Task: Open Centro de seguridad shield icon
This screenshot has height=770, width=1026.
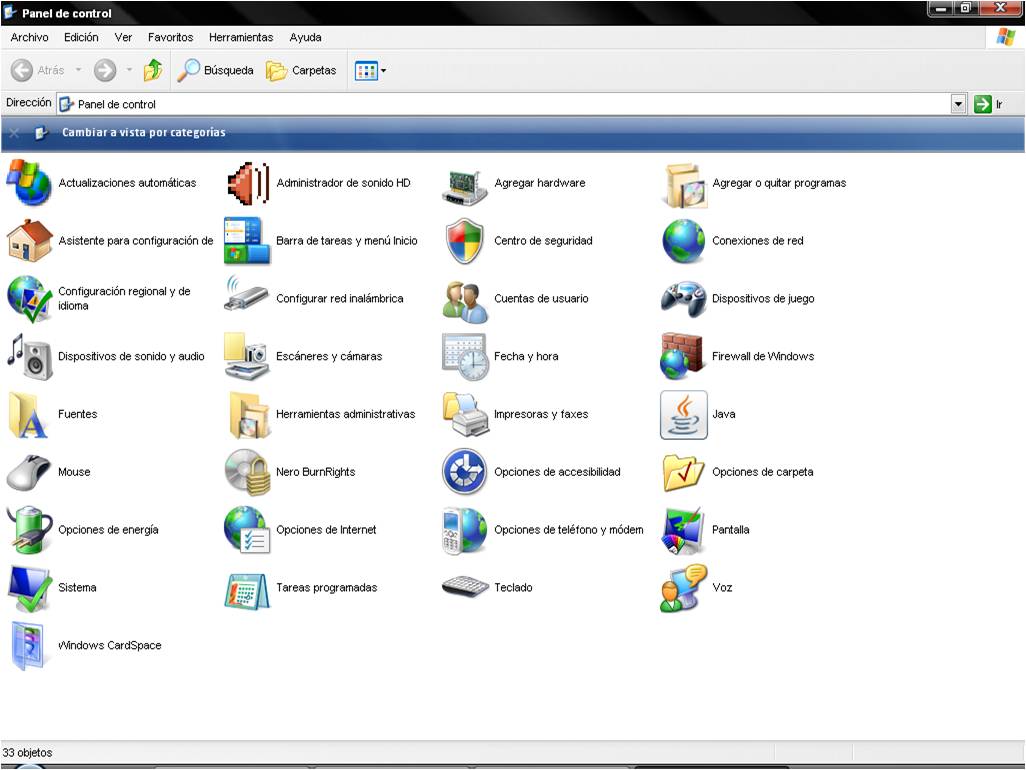Action: click(x=465, y=242)
